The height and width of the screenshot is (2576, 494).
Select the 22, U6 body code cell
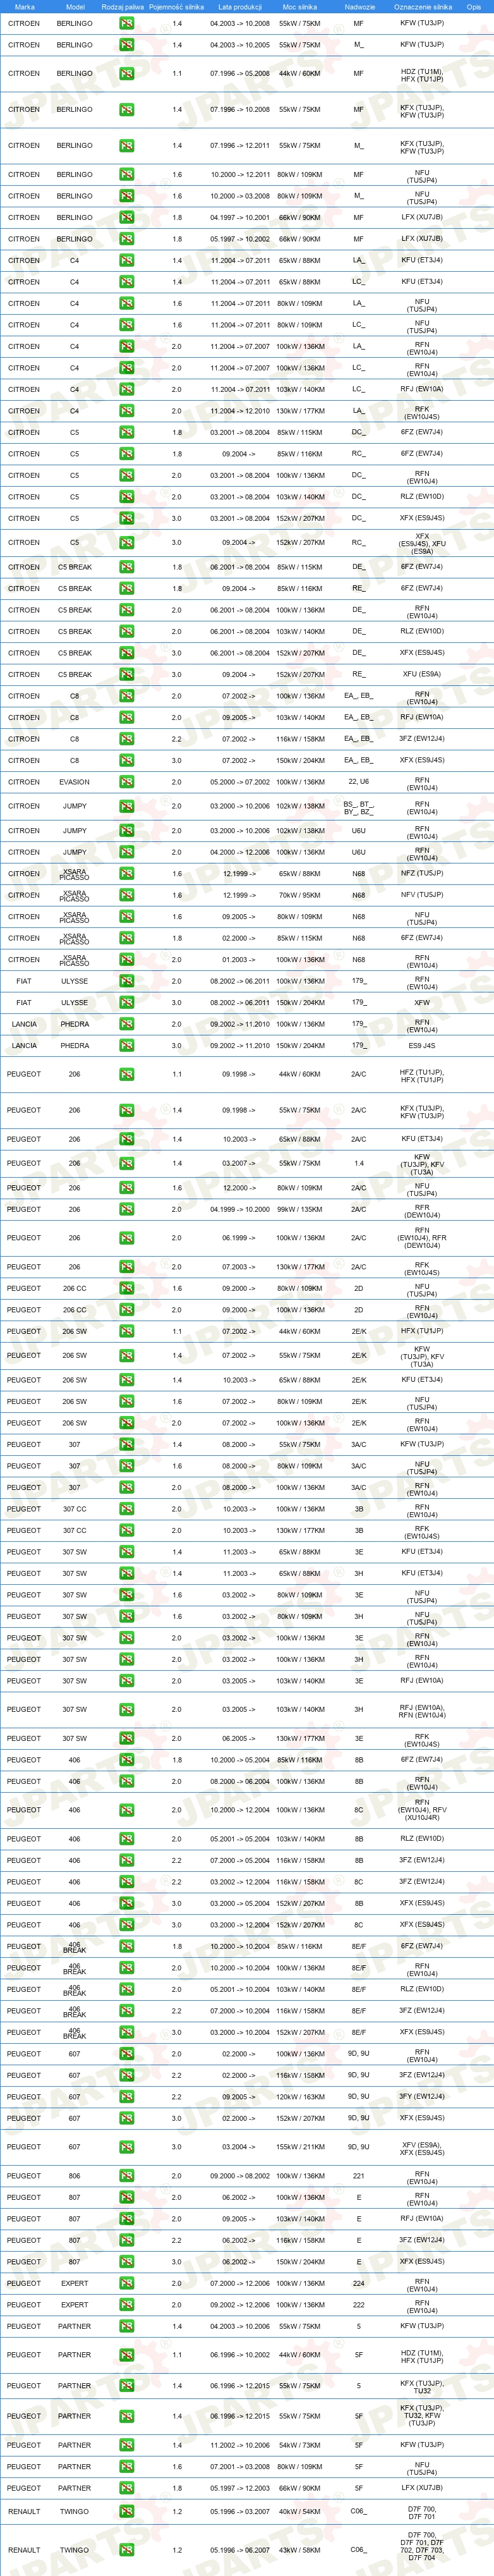point(359,782)
